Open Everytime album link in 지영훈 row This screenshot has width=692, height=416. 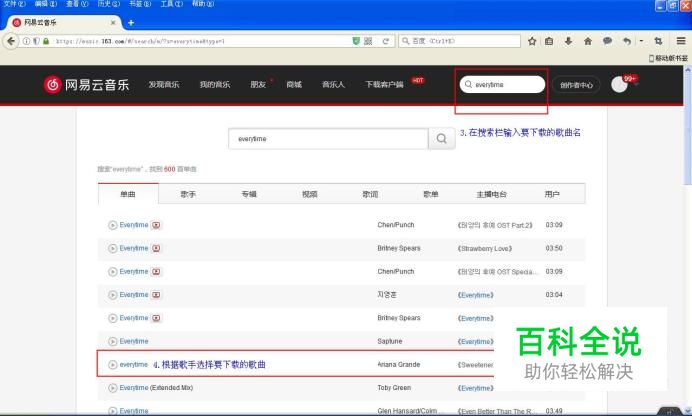pyautogui.click(x=475, y=295)
